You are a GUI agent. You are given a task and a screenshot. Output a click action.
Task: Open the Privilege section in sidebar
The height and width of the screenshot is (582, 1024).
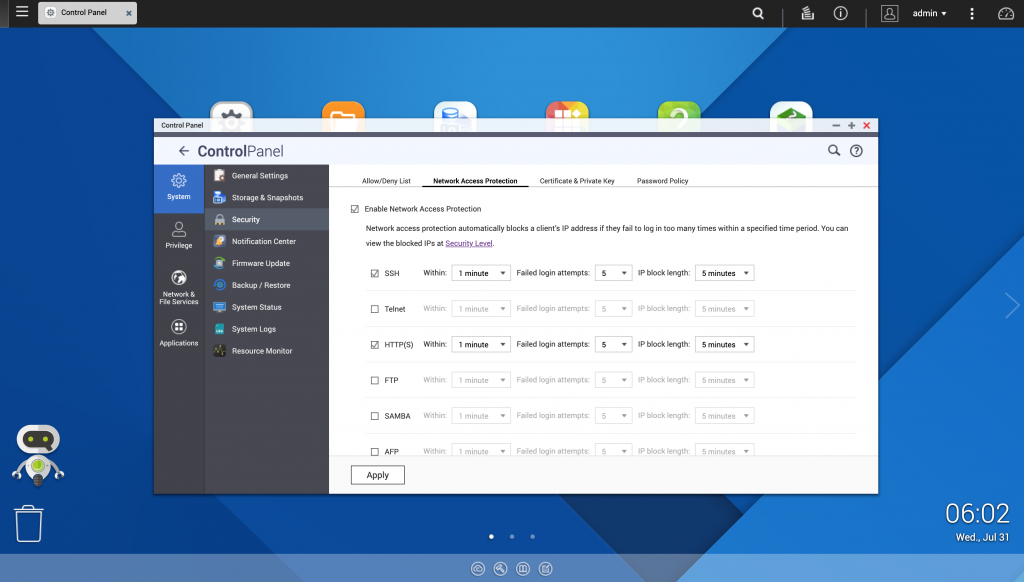pos(179,235)
